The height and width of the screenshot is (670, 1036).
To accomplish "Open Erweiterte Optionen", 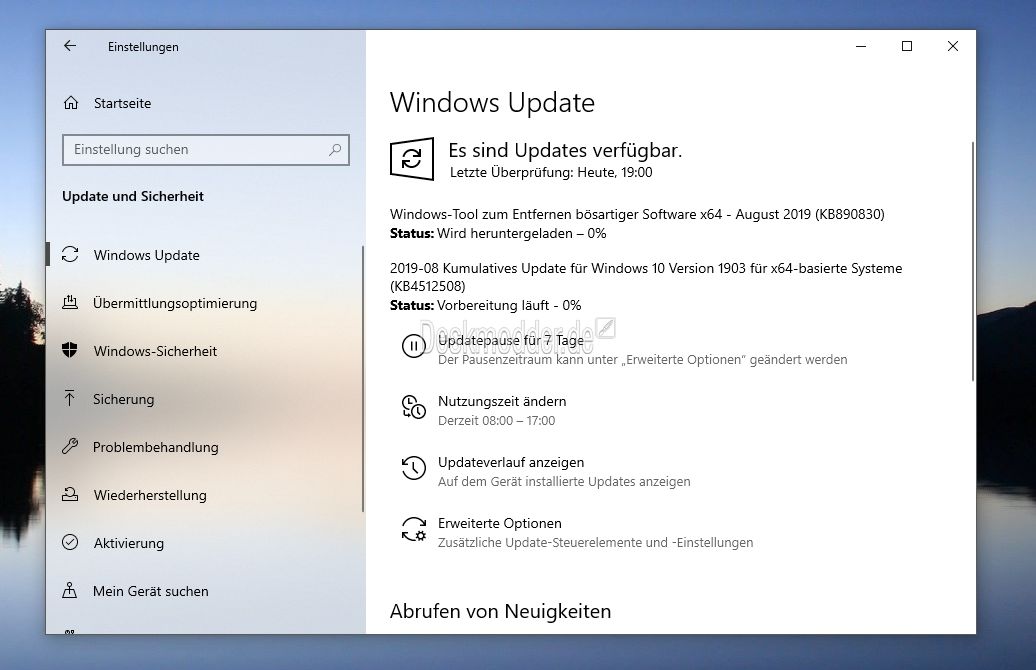I will pyautogui.click(x=500, y=523).
